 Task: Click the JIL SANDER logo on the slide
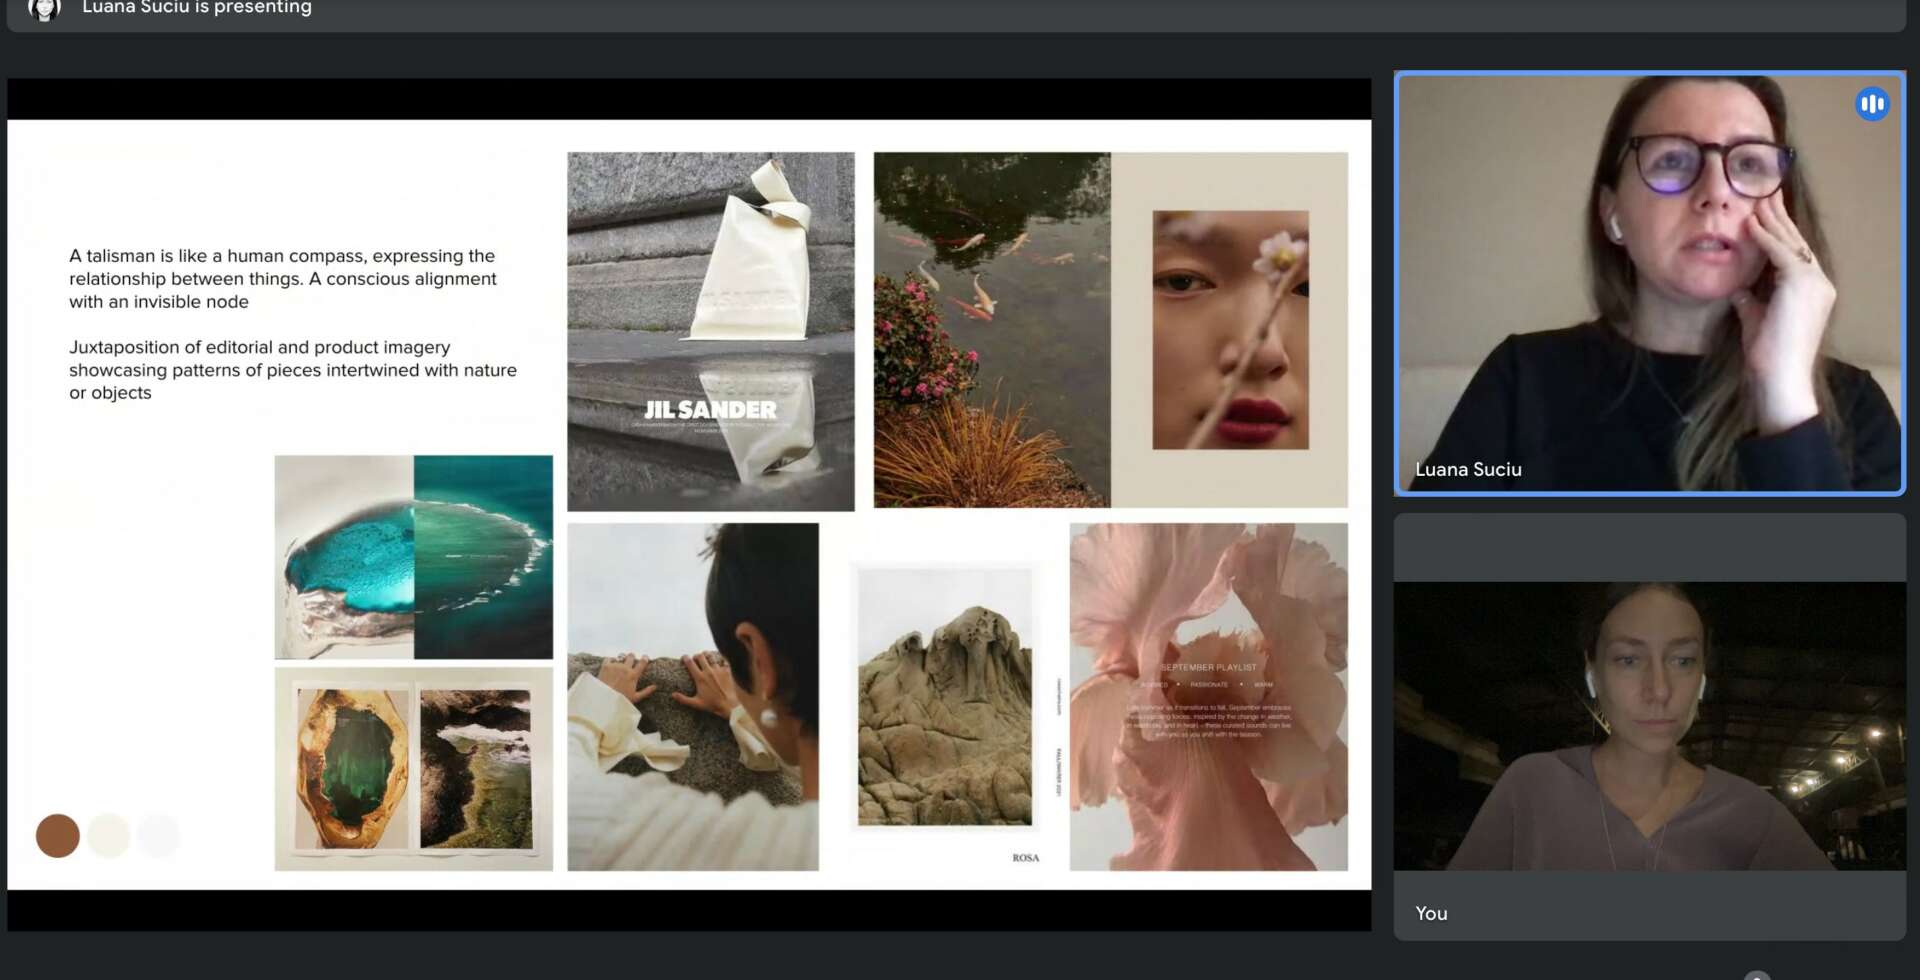[x=710, y=410]
